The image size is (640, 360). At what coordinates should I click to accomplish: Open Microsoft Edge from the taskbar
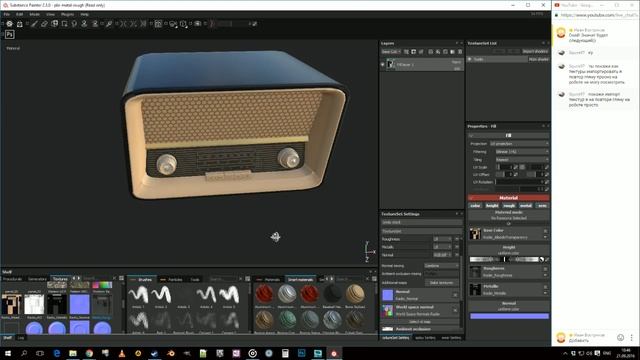[56, 353]
